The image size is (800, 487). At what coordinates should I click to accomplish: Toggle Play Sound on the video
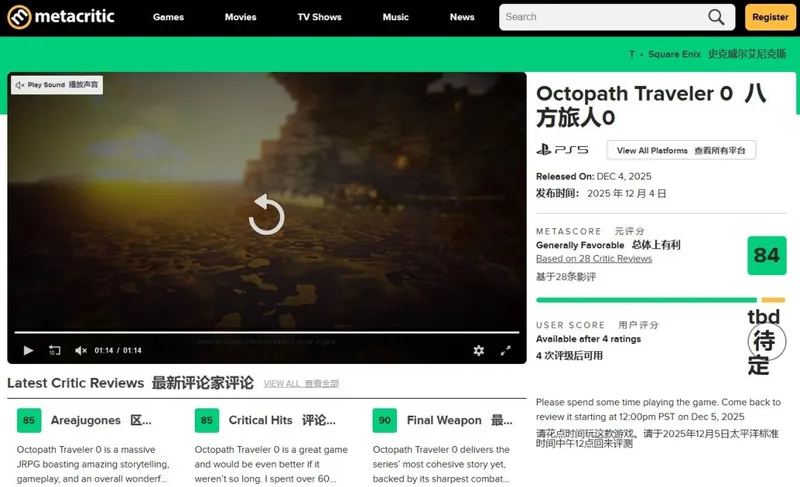[x=57, y=85]
